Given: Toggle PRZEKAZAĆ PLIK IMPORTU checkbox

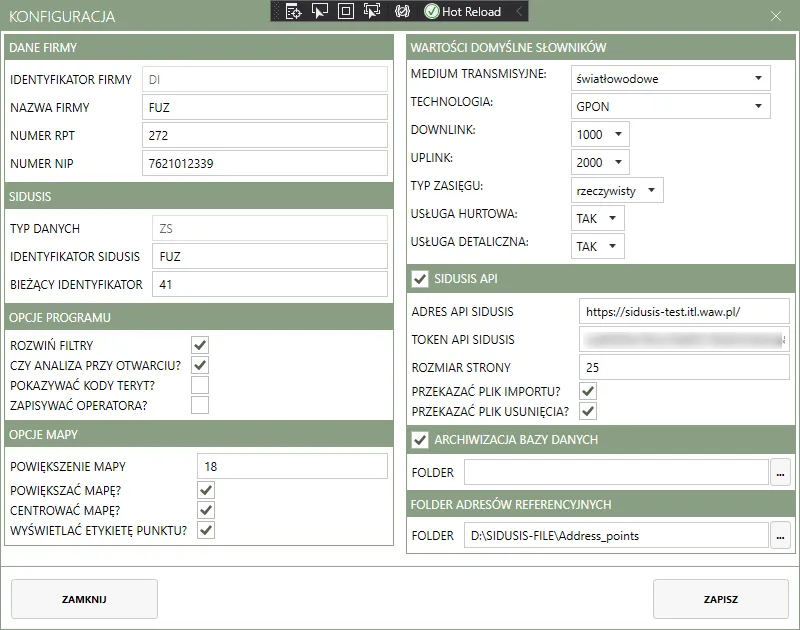Looking at the screenshot, I should (588, 391).
